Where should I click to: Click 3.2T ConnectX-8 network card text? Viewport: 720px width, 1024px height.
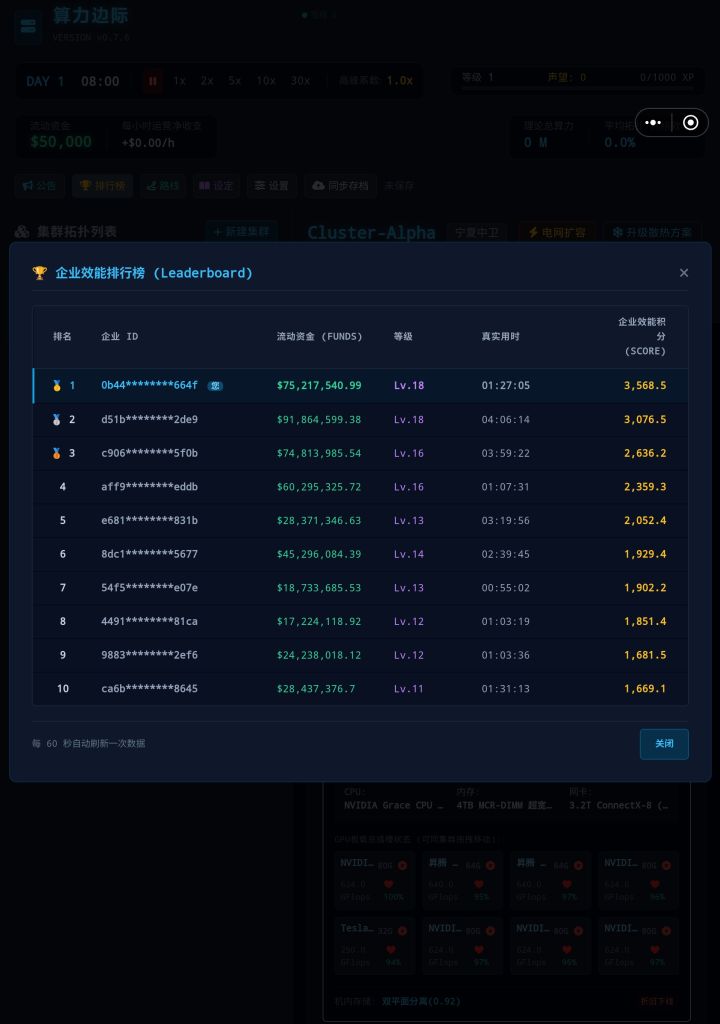point(619,805)
